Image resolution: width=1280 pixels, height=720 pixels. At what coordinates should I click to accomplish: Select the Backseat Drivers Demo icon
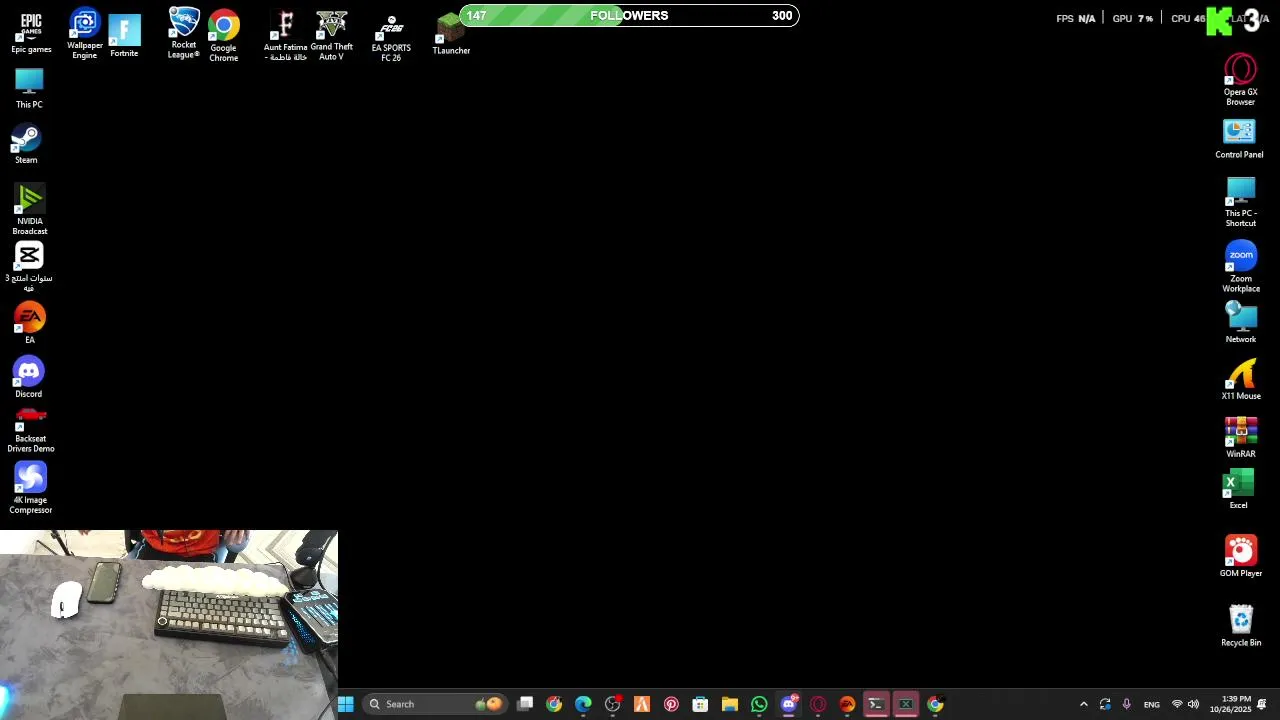(x=31, y=431)
